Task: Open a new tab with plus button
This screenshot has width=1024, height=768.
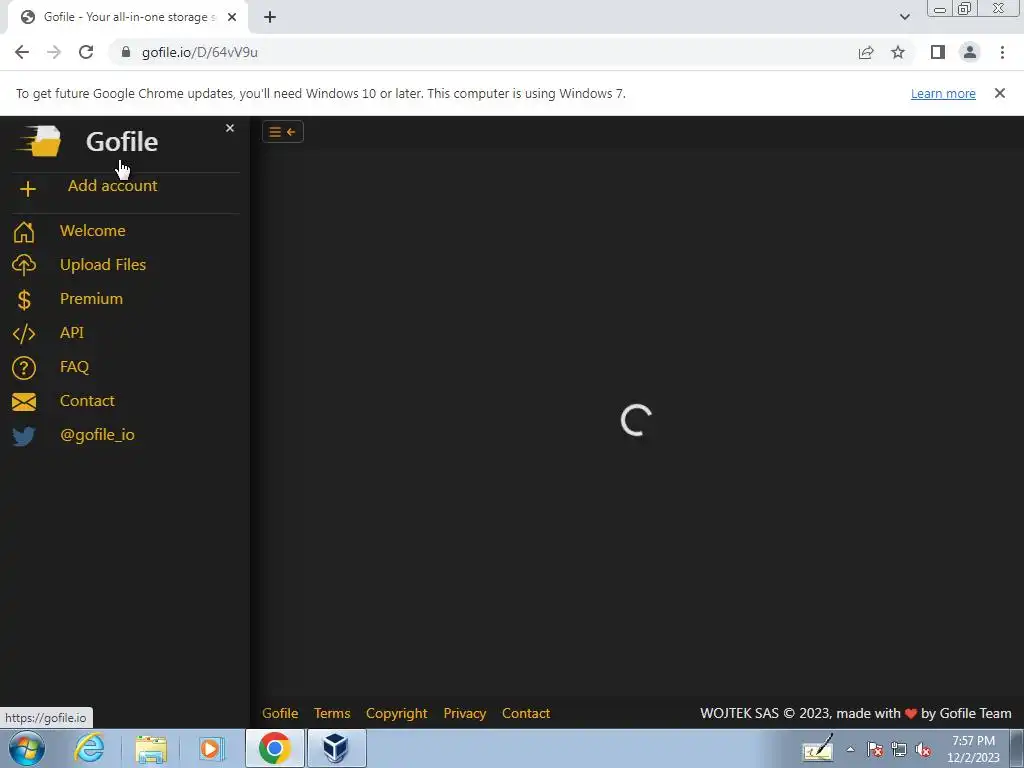Action: pyautogui.click(x=270, y=17)
